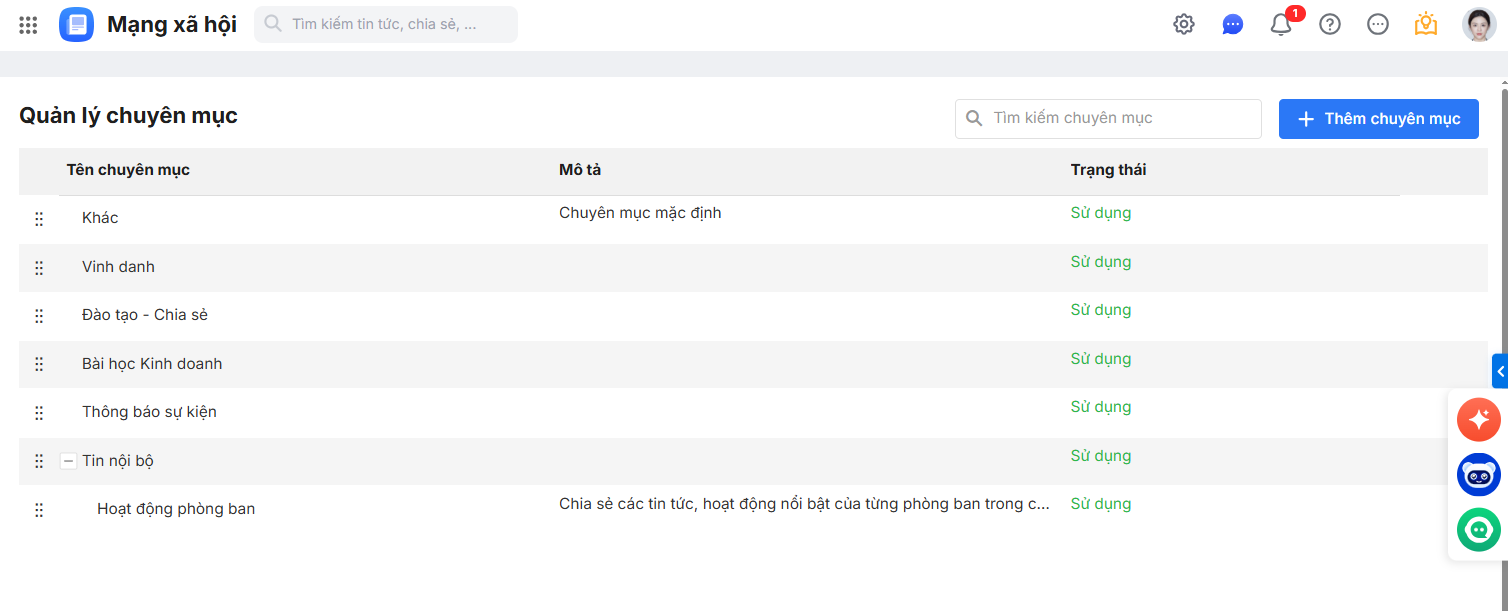Click the Mạng xã hội app logo
The width and height of the screenshot is (1508, 611).
coord(76,25)
